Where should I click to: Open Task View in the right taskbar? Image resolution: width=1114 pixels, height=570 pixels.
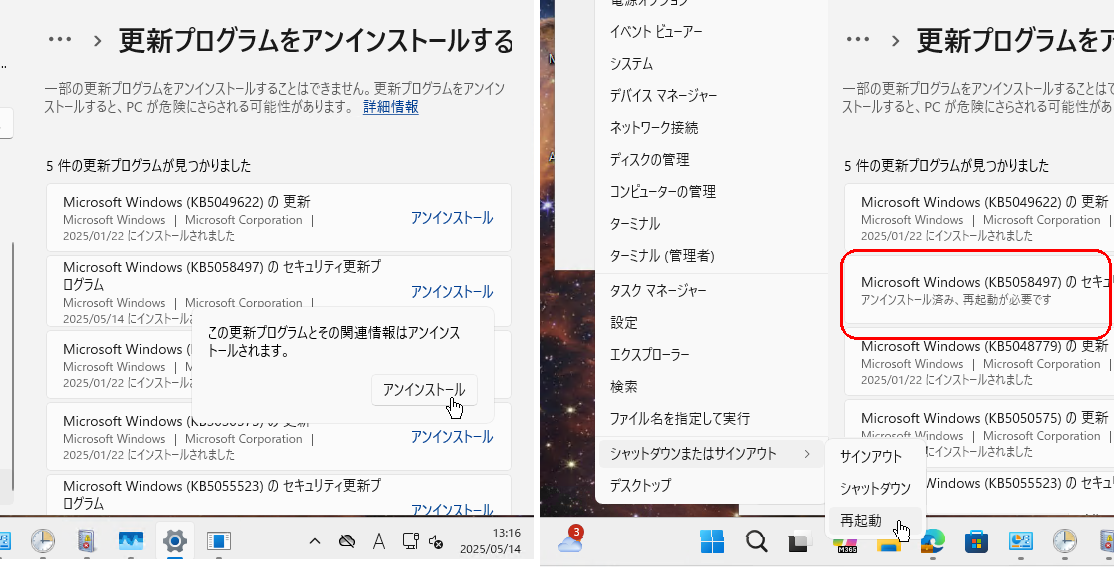tap(800, 542)
